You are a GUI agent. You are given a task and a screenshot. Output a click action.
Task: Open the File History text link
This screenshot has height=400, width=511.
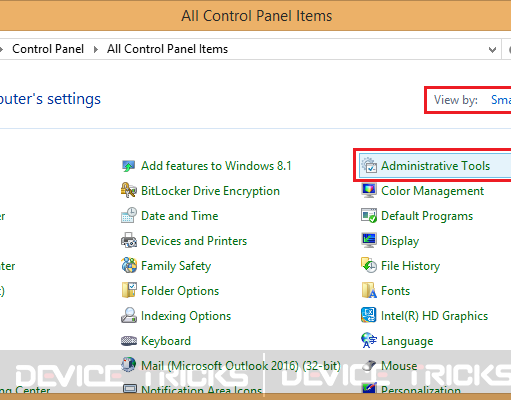(411, 266)
